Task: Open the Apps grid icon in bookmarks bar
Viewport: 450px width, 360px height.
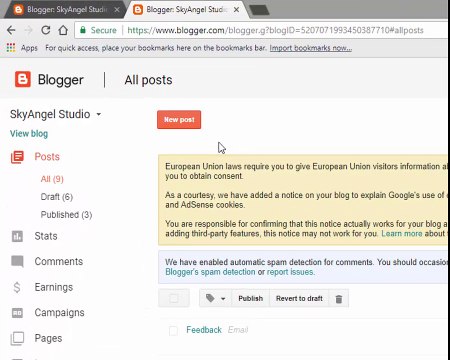Action: point(11,48)
